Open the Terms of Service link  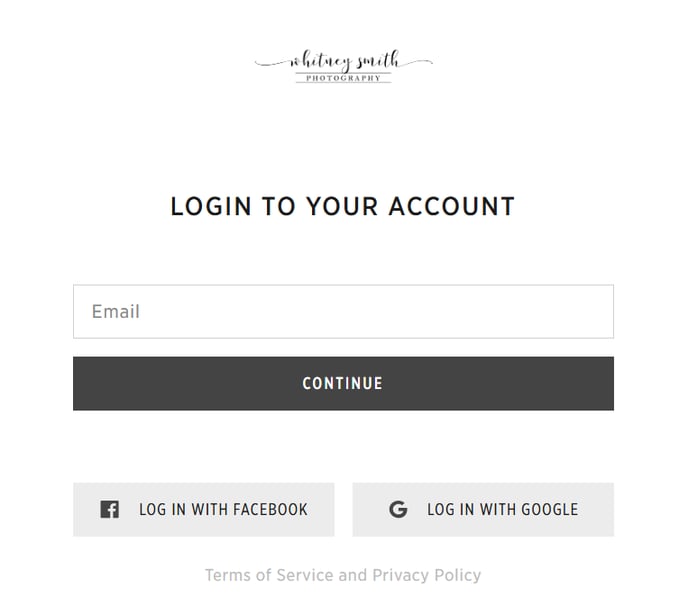pos(269,575)
